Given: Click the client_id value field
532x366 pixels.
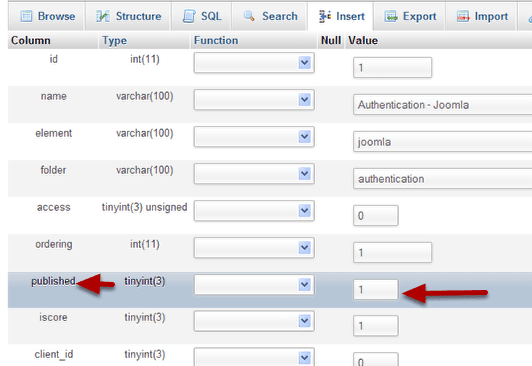Looking at the screenshot, I should tap(376, 359).
